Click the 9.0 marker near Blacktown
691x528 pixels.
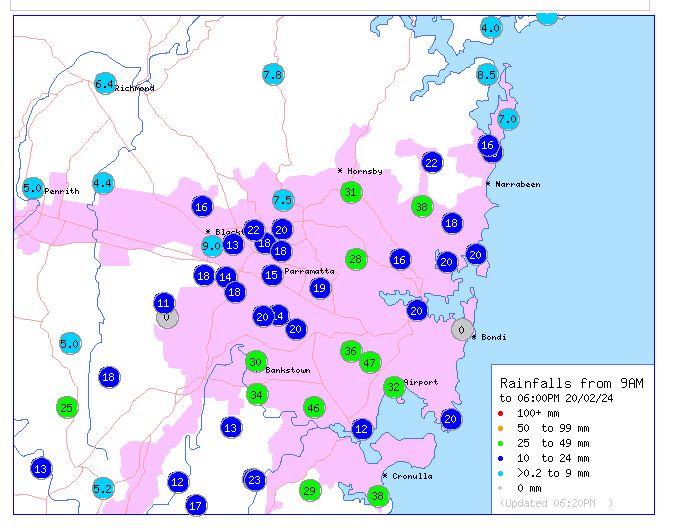click(212, 246)
